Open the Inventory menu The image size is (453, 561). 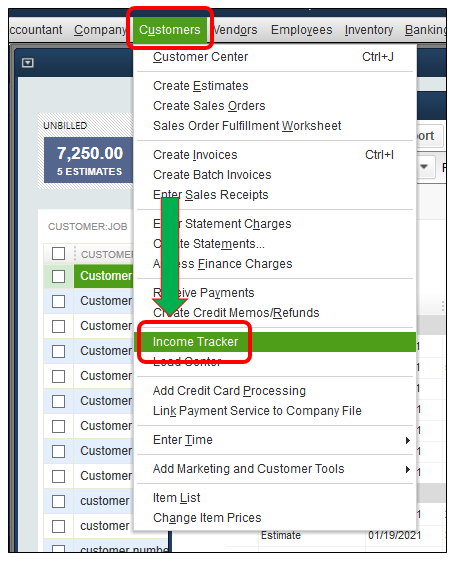click(x=369, y=30)
